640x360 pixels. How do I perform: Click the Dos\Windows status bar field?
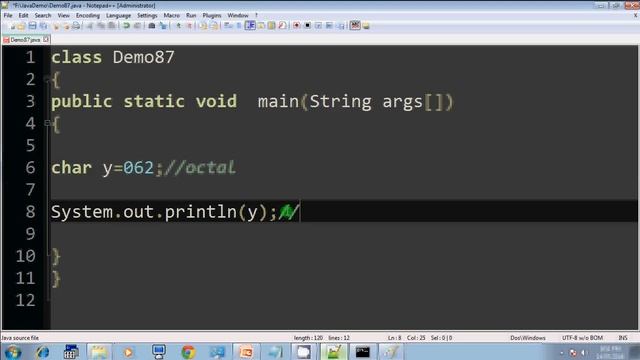(528, 338)
